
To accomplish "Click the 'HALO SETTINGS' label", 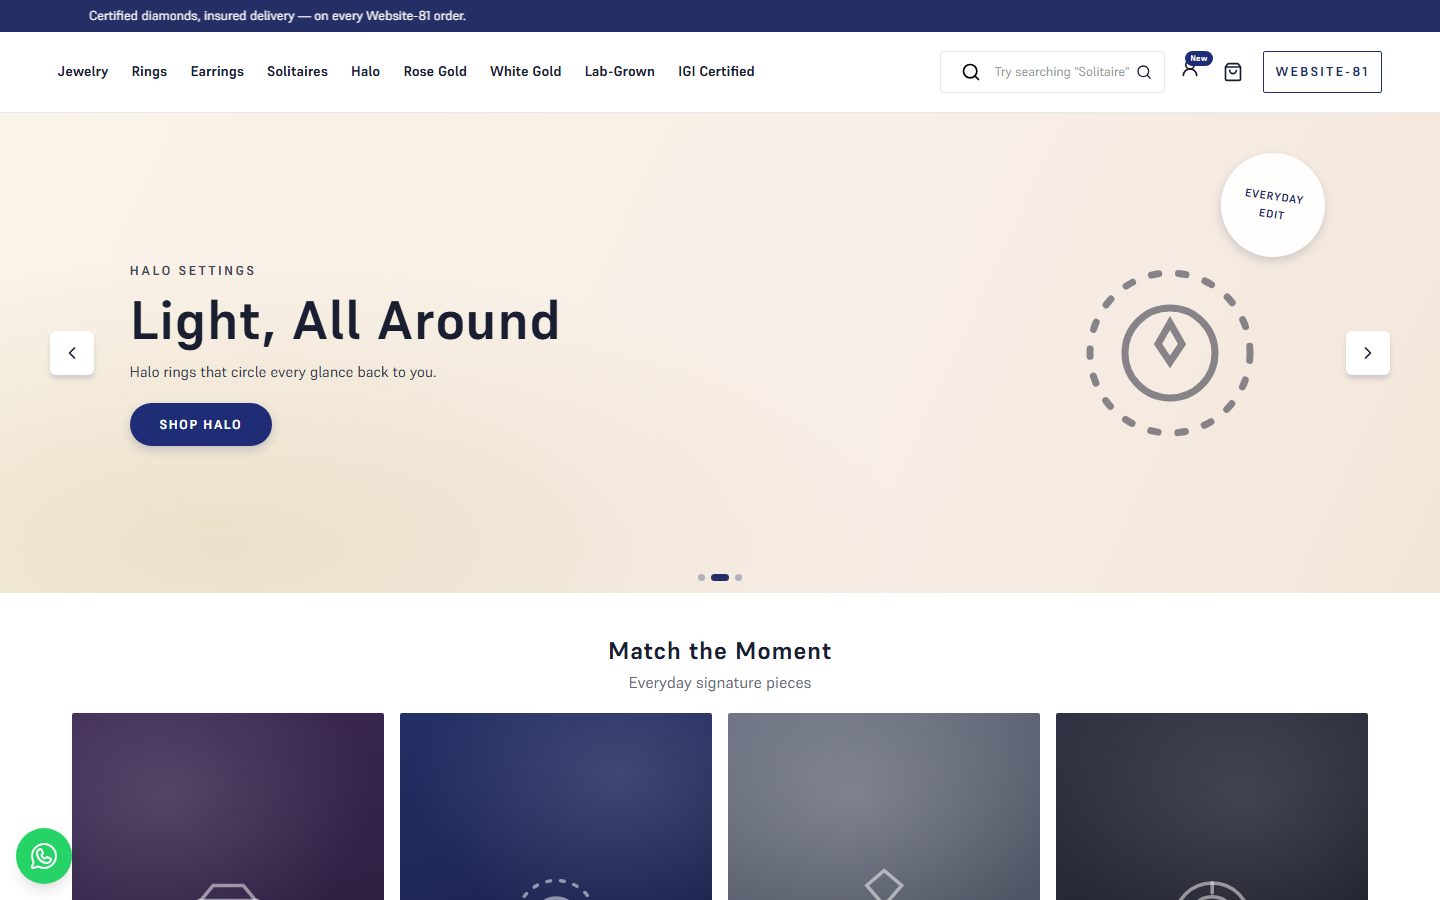I will 193,271.
